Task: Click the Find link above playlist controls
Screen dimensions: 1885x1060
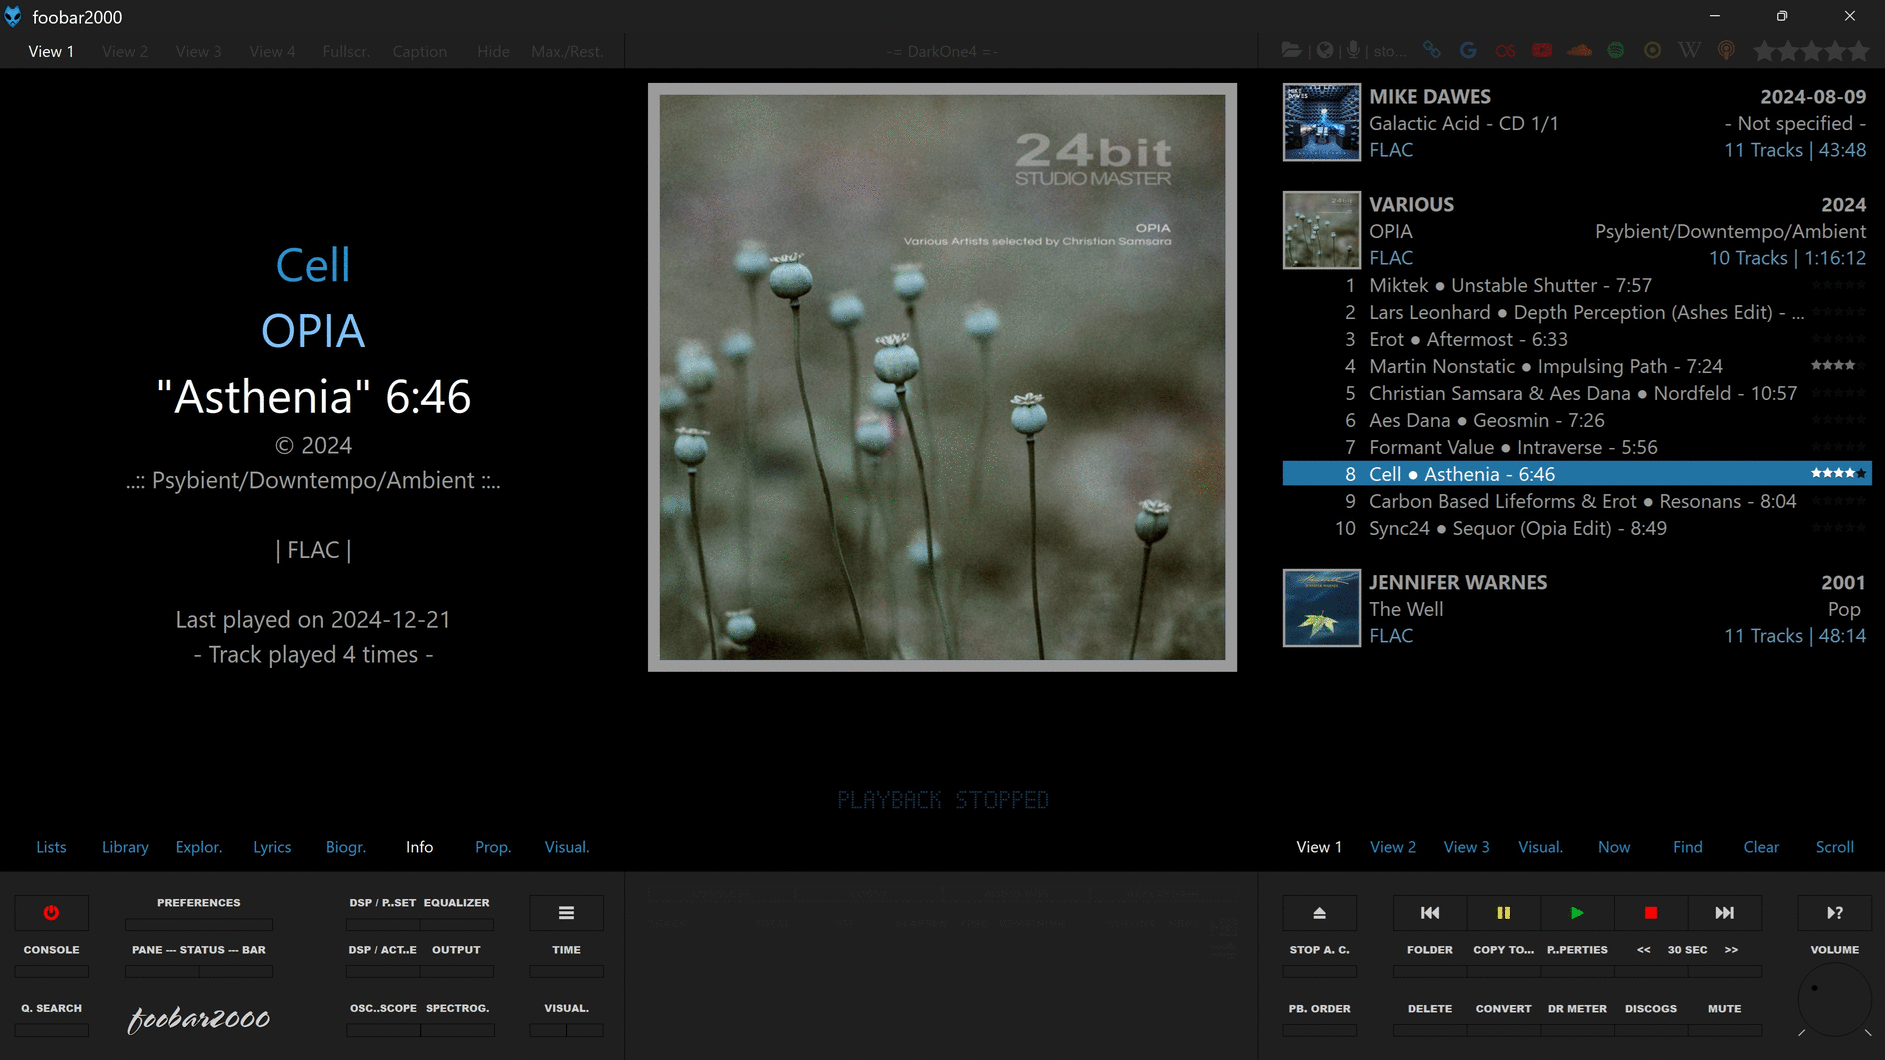Action: click(x=1687, y=847)
